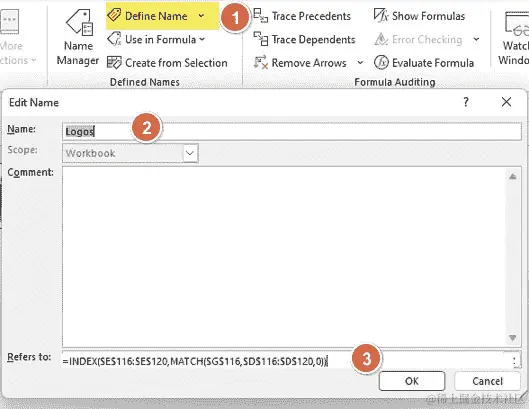
Task: Expand the Remove Arrows dropdown arrow
Action: tap(360, 62)
